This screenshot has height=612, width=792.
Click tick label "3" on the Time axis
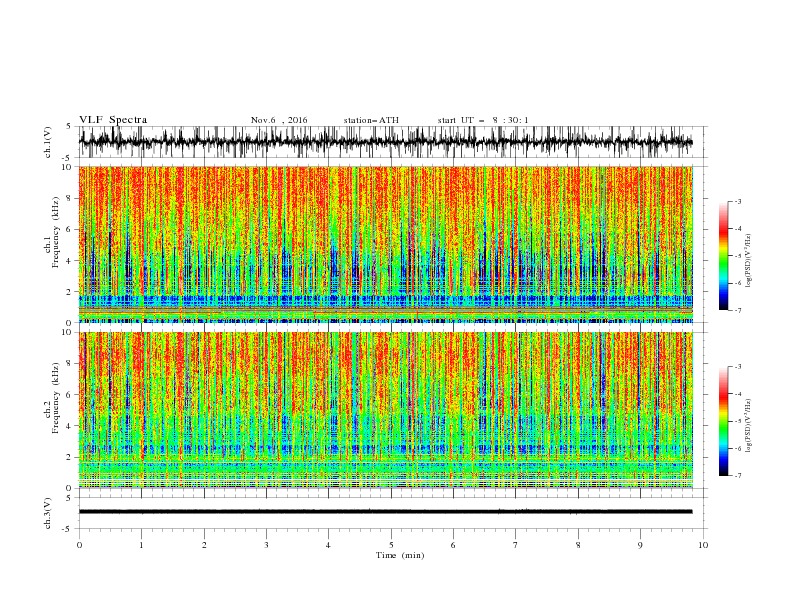pyautogui.click(x=266, y=545)
